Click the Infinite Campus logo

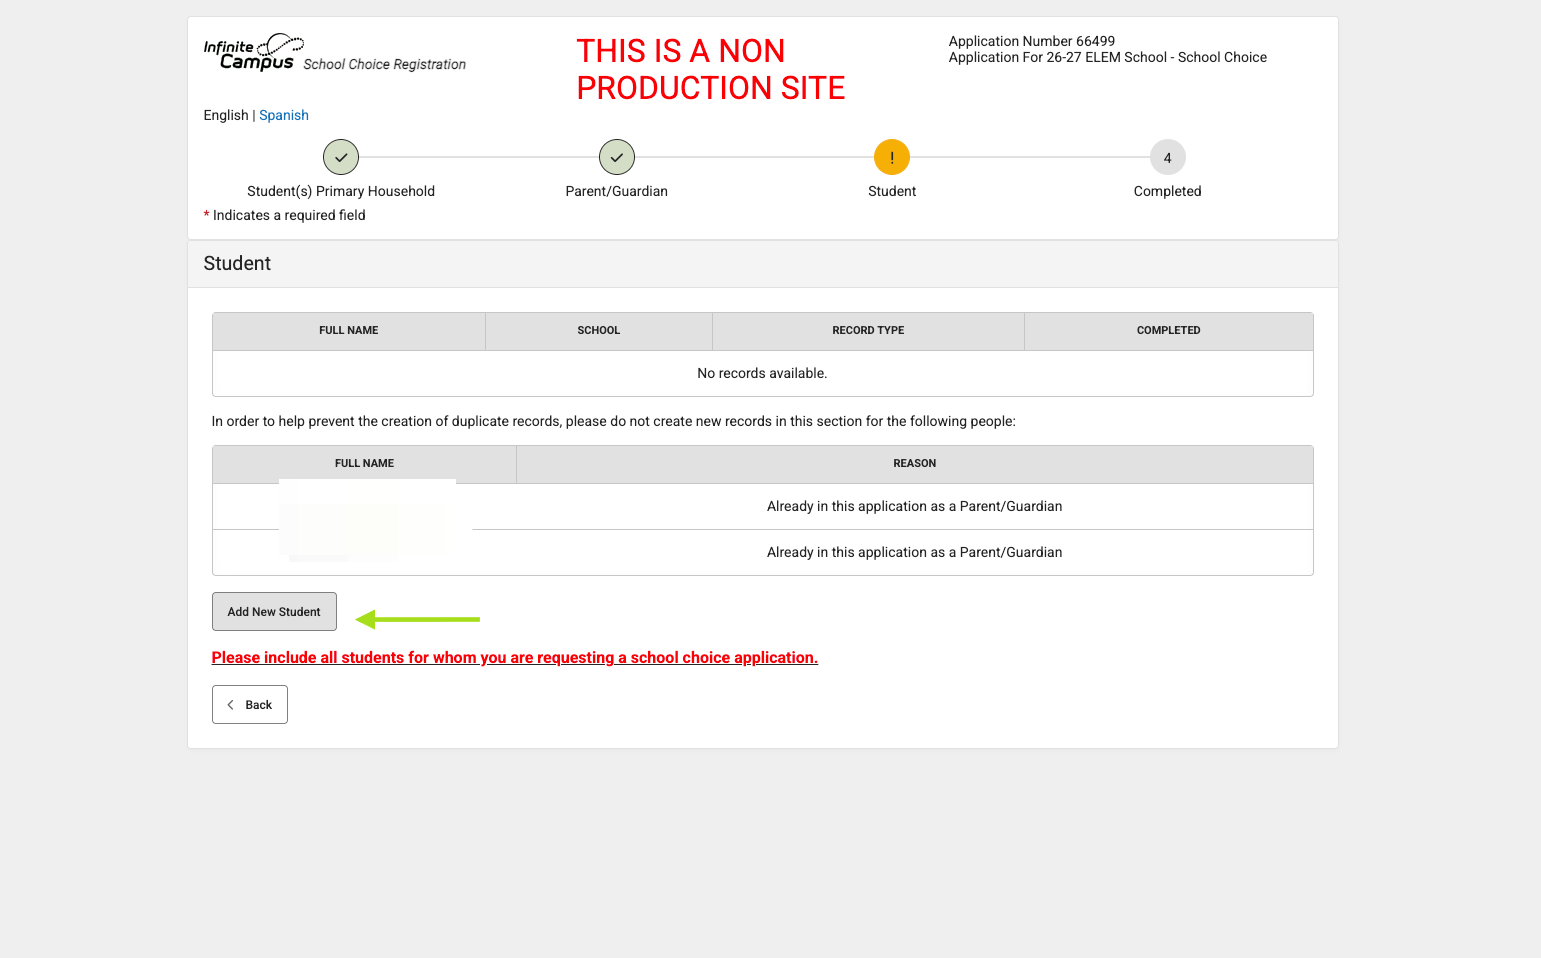click(x=253, y=52)
